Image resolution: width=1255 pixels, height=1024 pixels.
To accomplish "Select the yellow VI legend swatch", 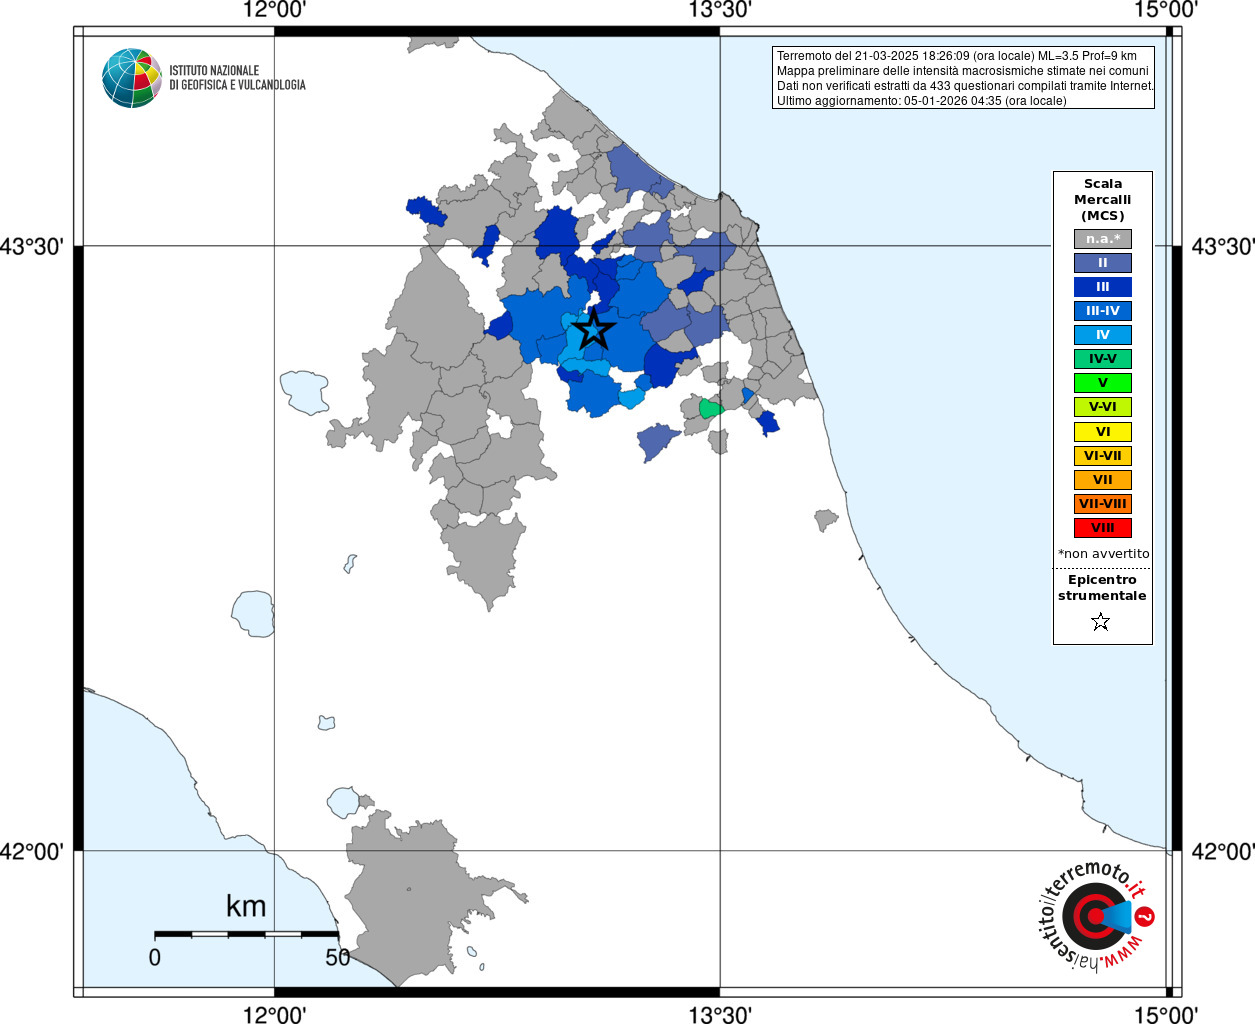I will 1102,432.
